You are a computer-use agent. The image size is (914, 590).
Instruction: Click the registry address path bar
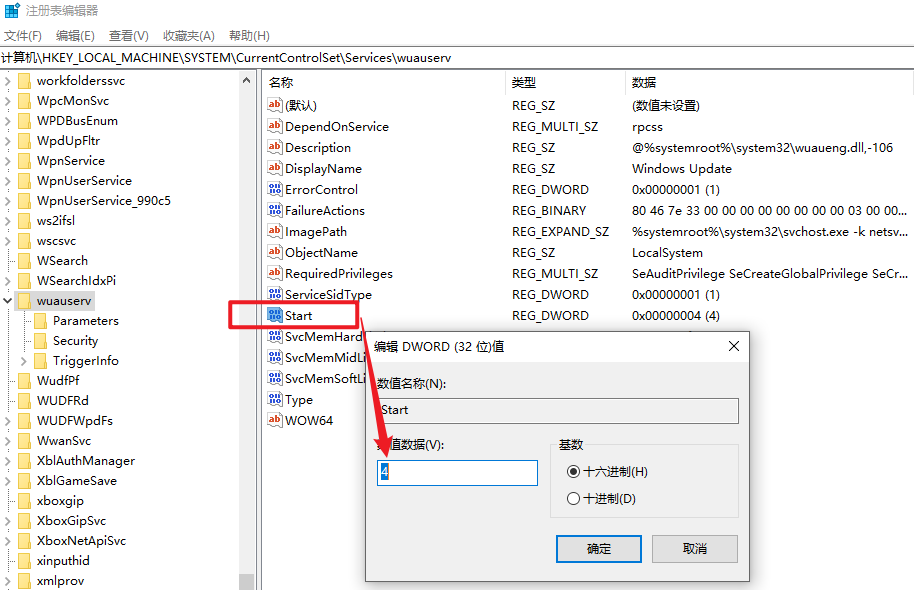tap(457, 58)
